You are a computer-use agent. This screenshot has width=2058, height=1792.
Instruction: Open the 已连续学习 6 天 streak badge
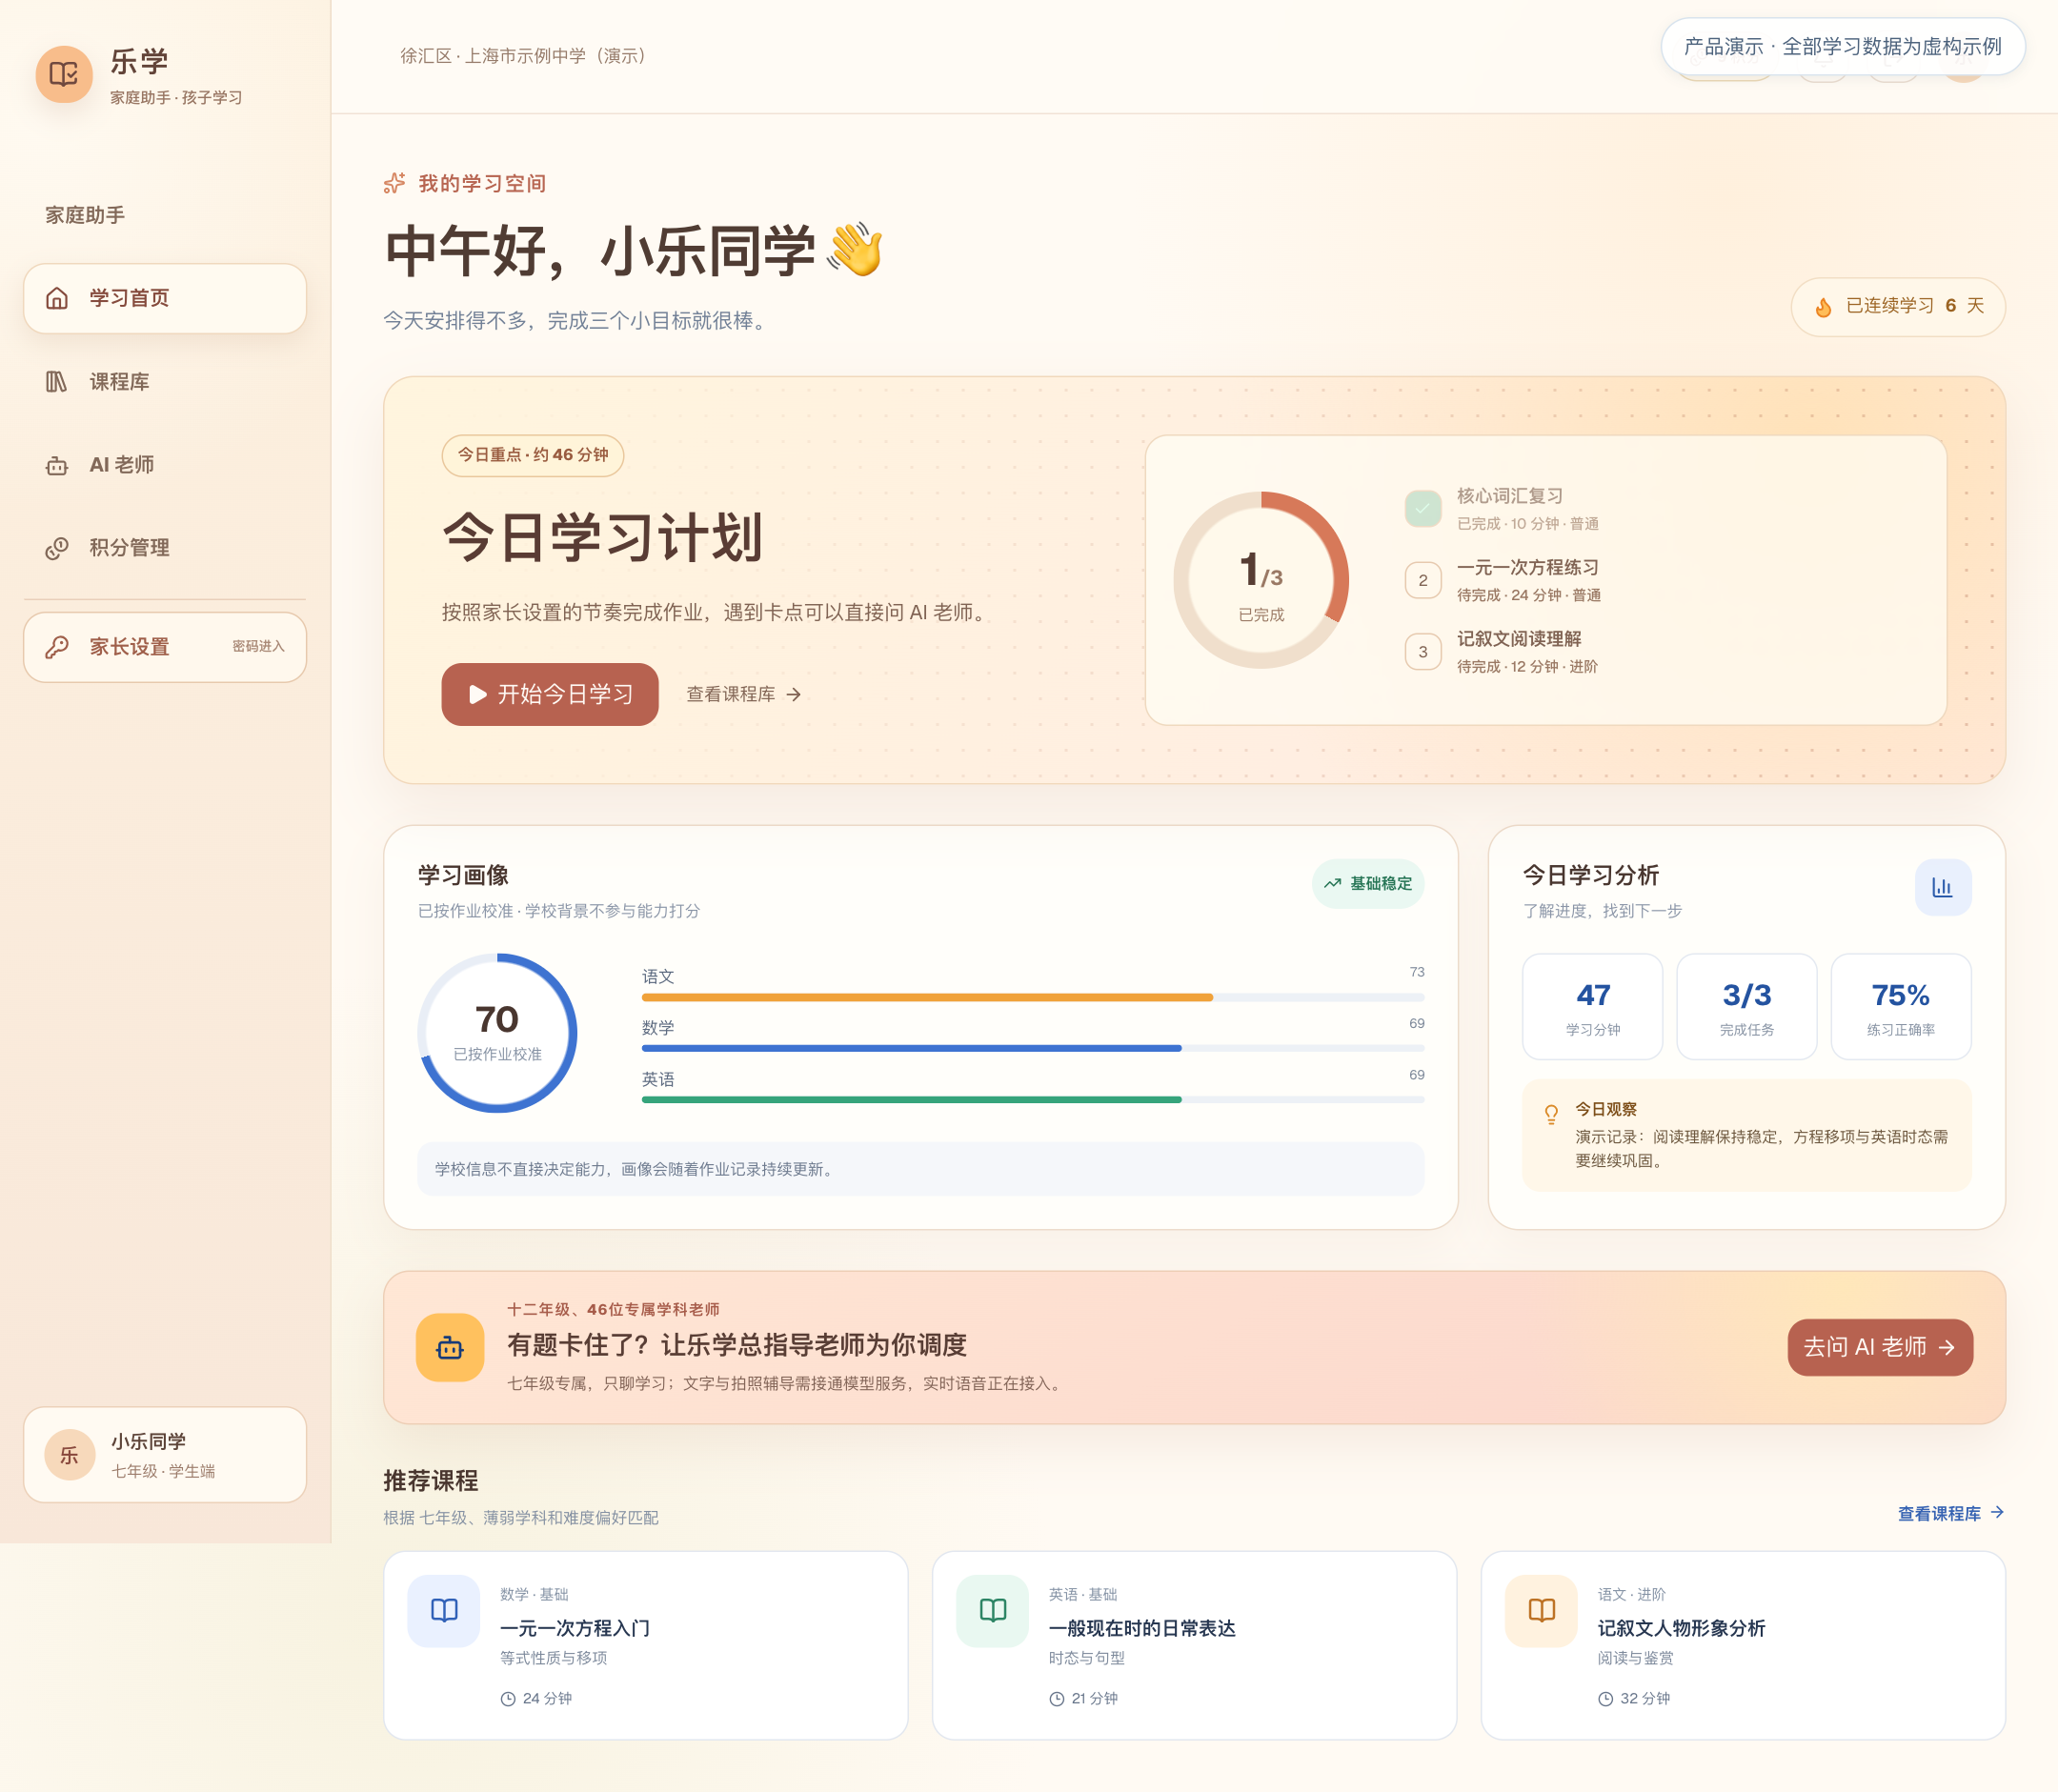click(x=1898, y=306)
